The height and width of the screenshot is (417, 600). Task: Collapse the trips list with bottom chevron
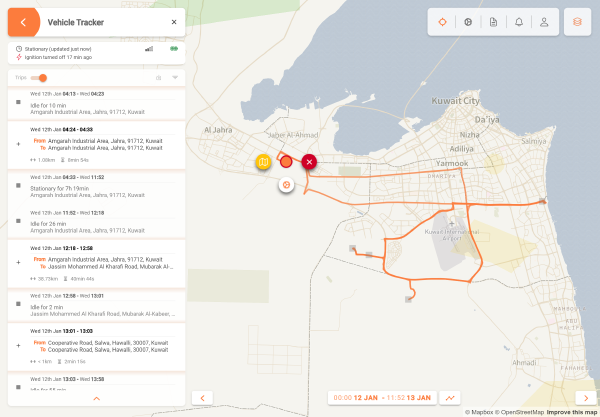point(96,399)
